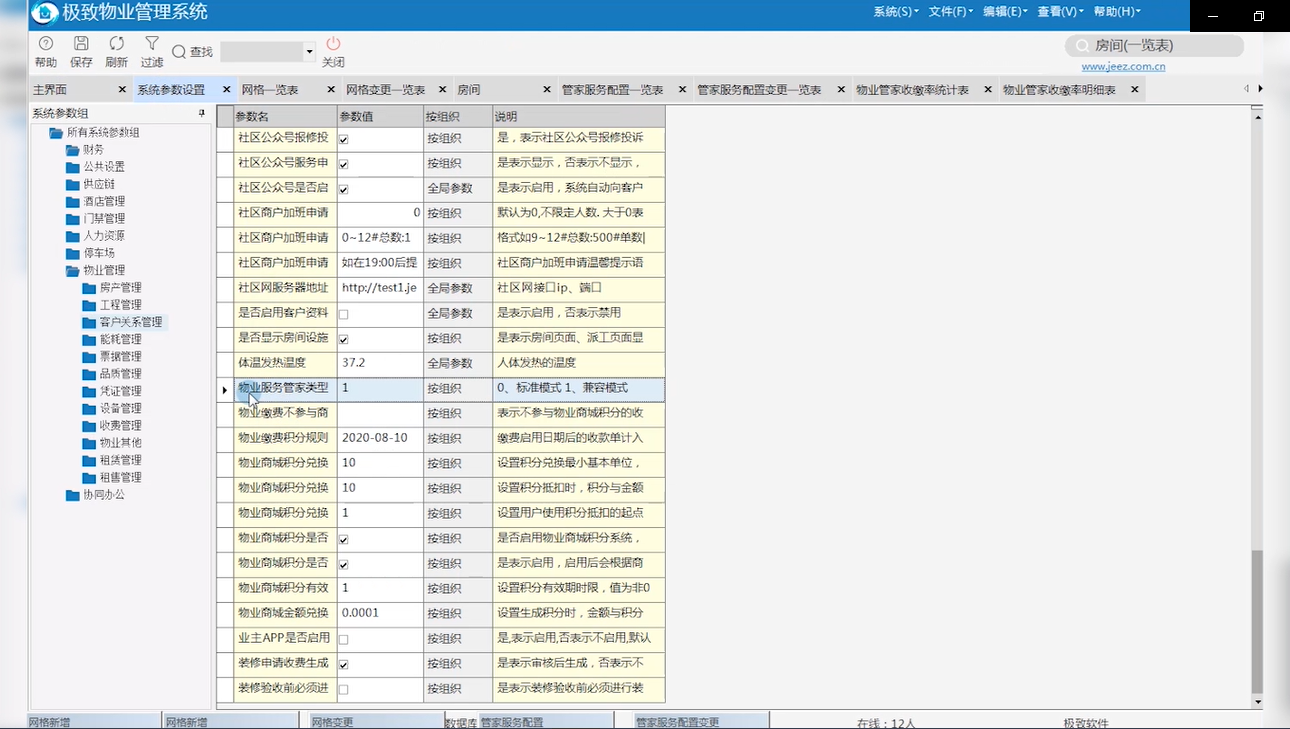Click the 保存 save toolbar icon
This screenshot has height=729, width=1290.
tap(81, 44)
